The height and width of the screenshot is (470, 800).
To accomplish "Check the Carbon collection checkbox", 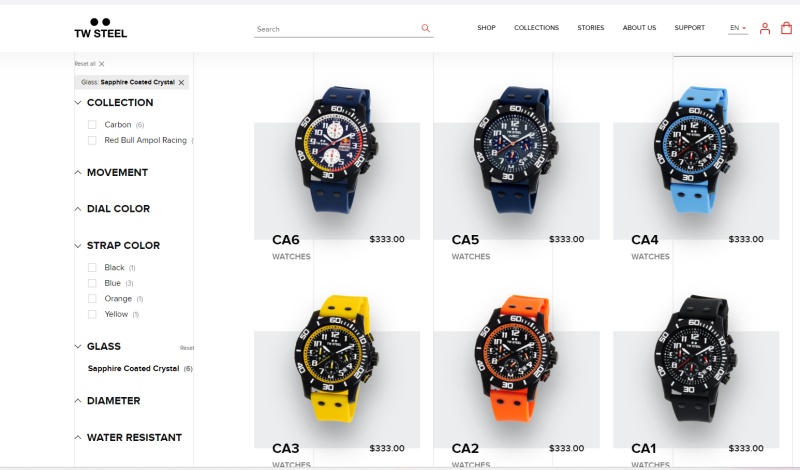I will tap(92, 125).
